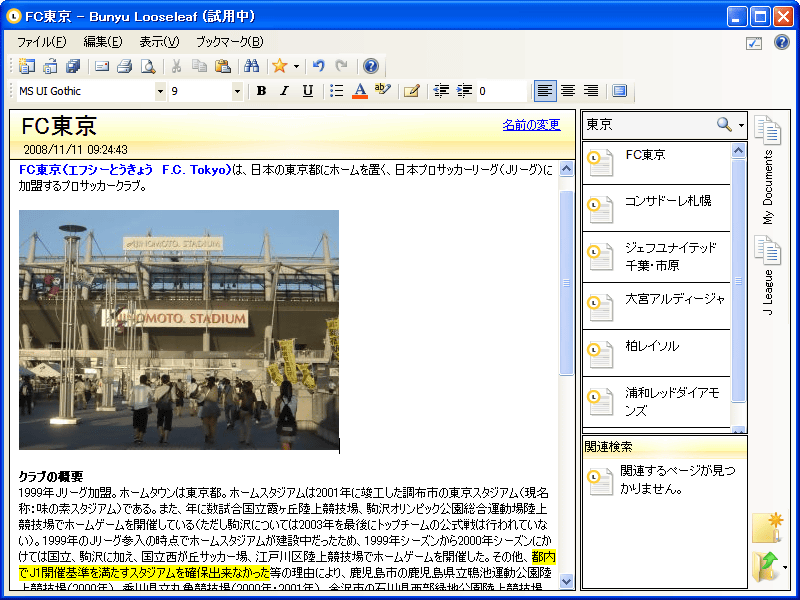
Task: Toggle italic formatting
Action: coord(285,91)
